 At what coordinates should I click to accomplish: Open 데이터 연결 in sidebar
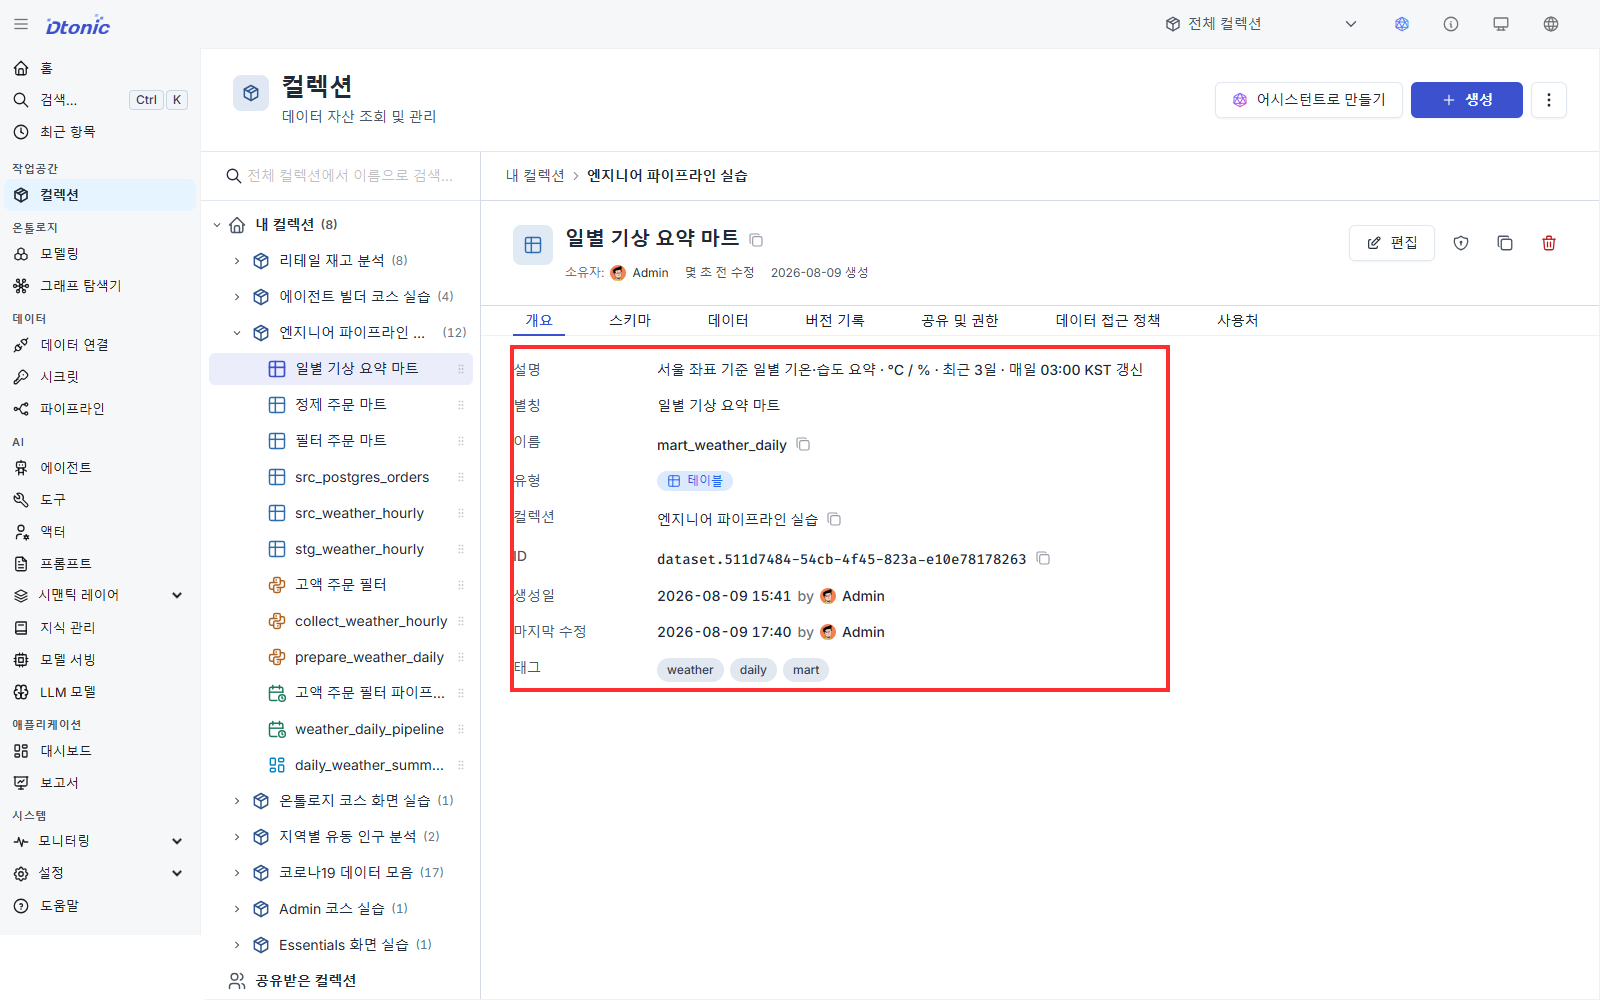(100, 345)
